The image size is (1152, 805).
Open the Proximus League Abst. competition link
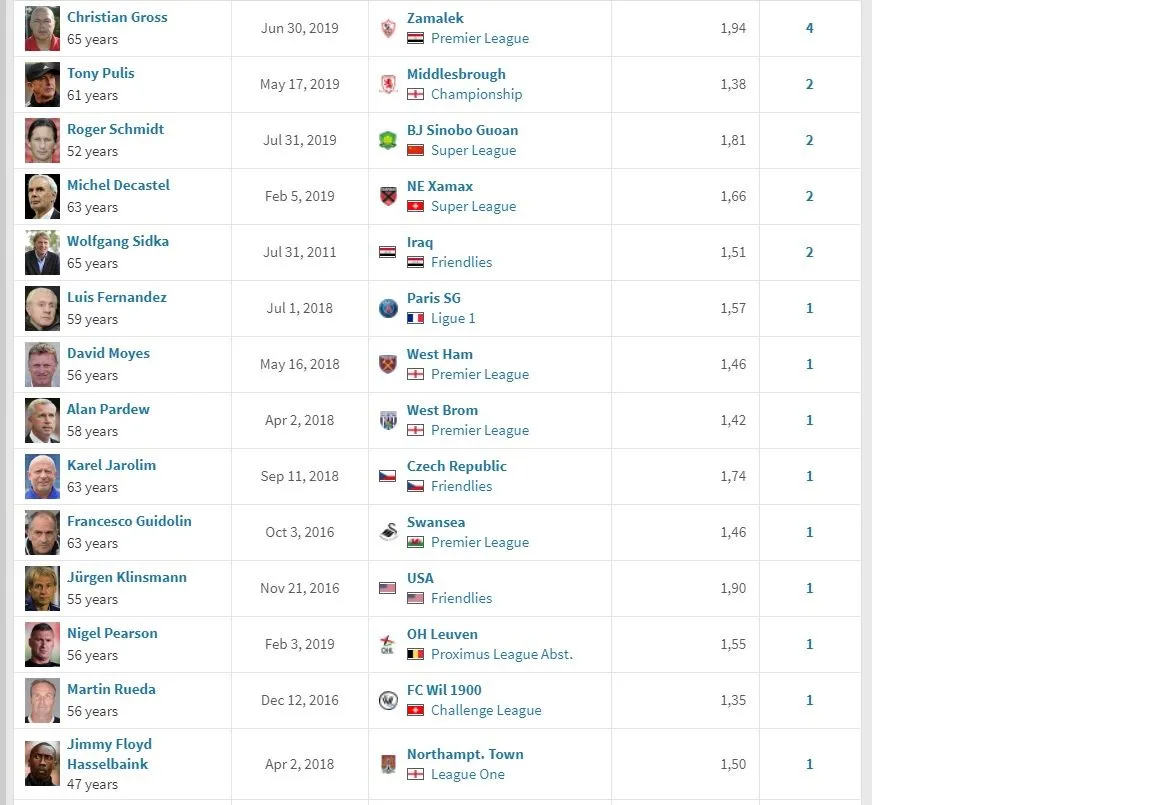pos(501,654)
